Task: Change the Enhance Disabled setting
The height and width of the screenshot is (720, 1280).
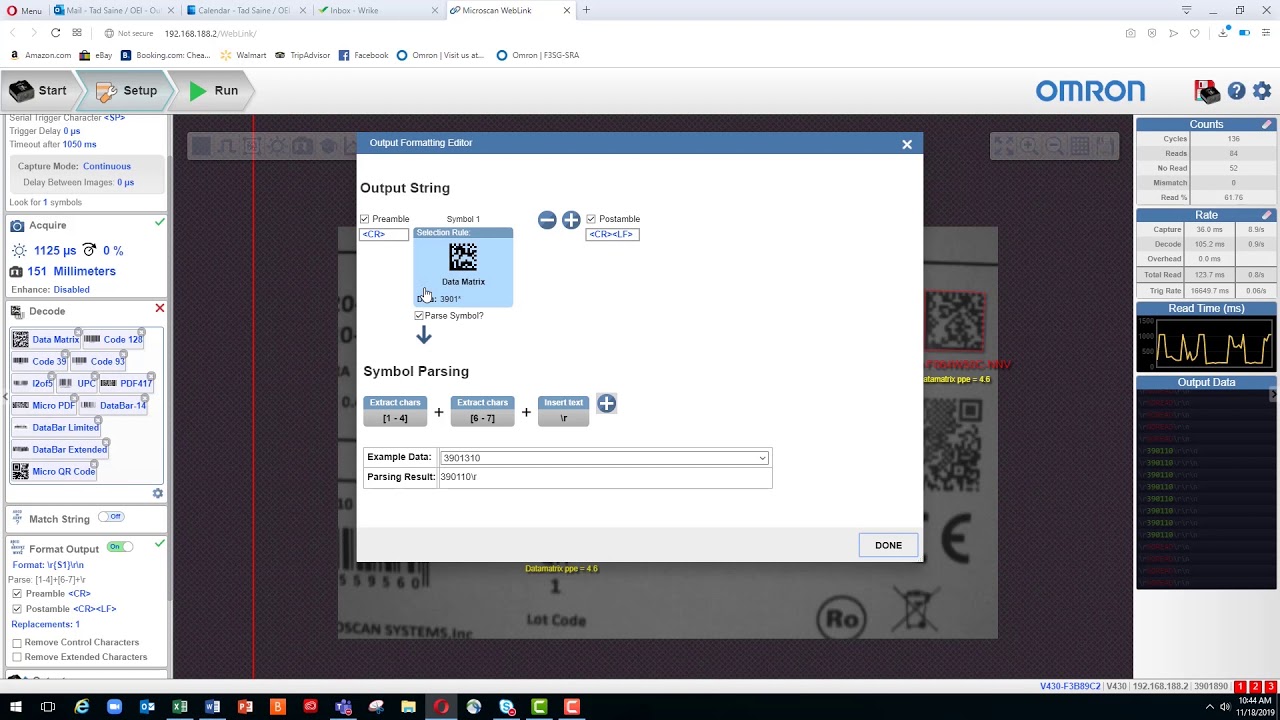Action: 71,290
